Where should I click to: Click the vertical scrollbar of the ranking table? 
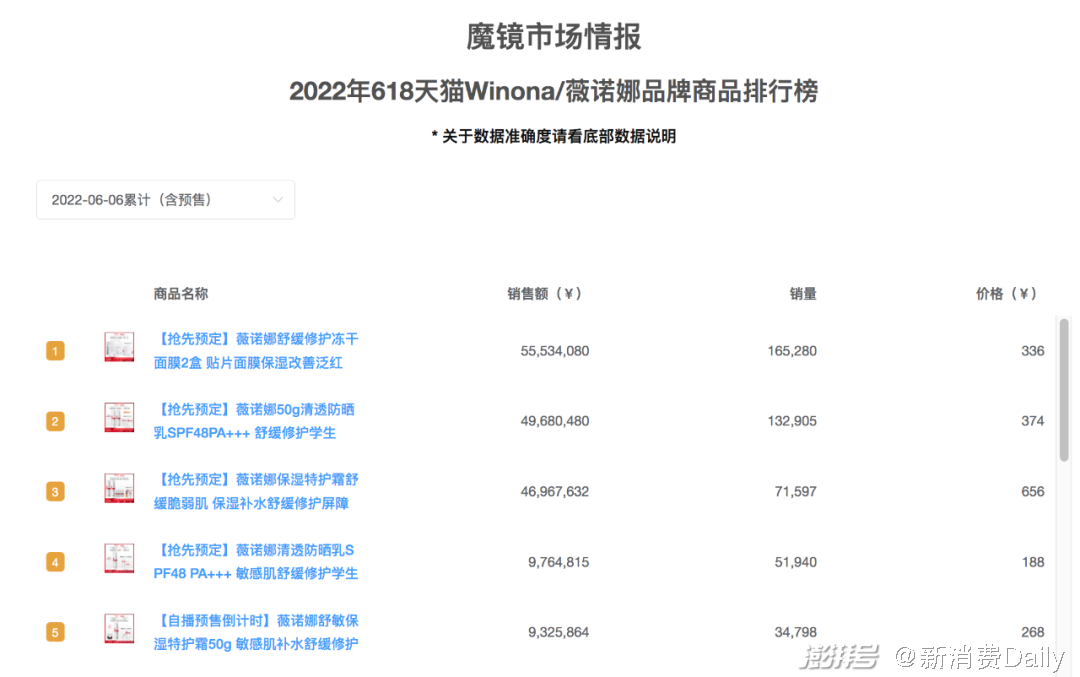1064,390
